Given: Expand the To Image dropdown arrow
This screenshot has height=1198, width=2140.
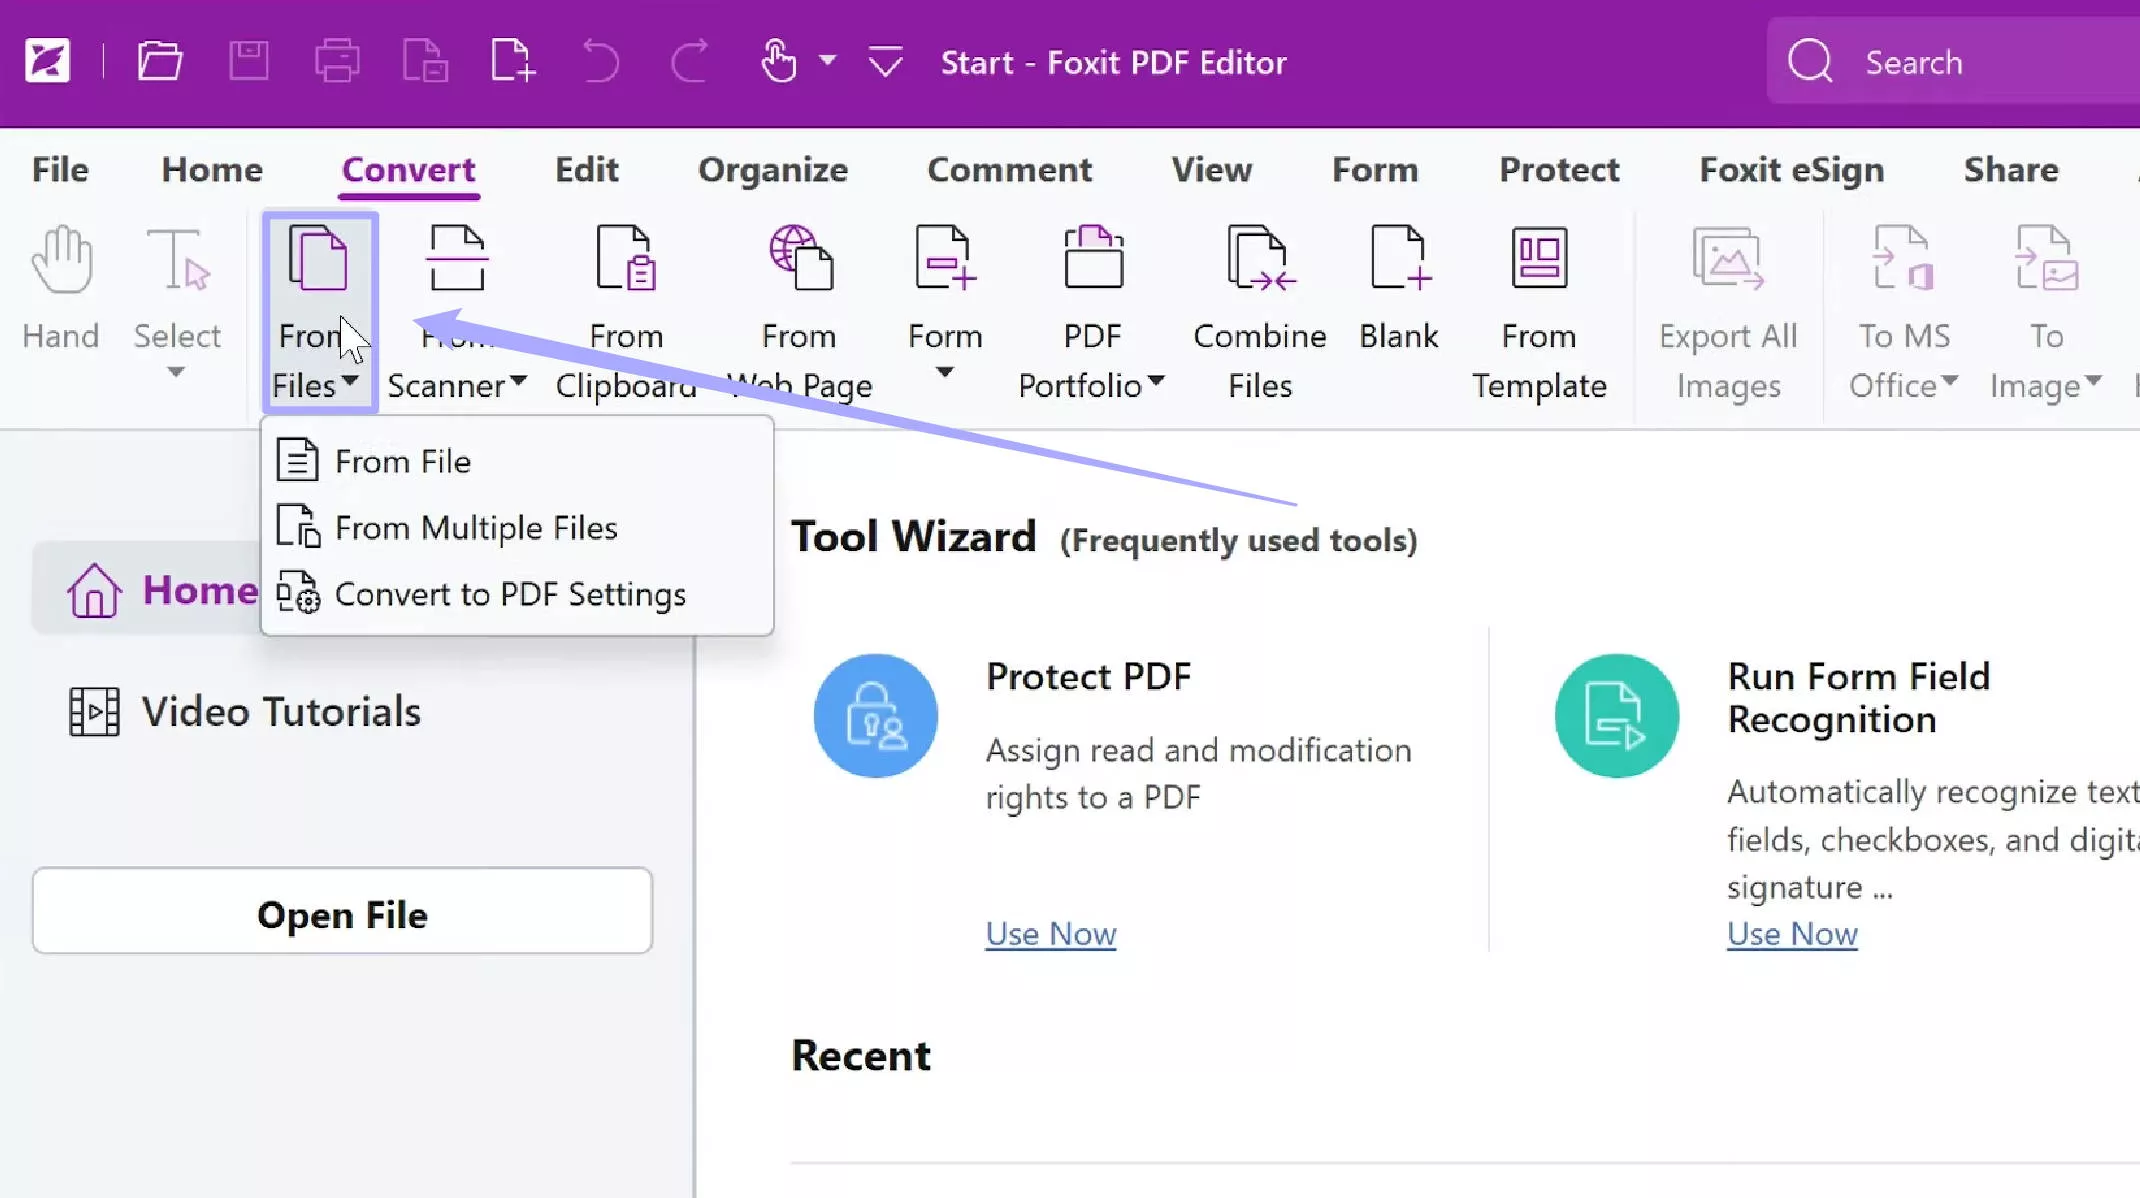Looking at the screenshot, I should pyautogui.click(x=2093, y=381).
